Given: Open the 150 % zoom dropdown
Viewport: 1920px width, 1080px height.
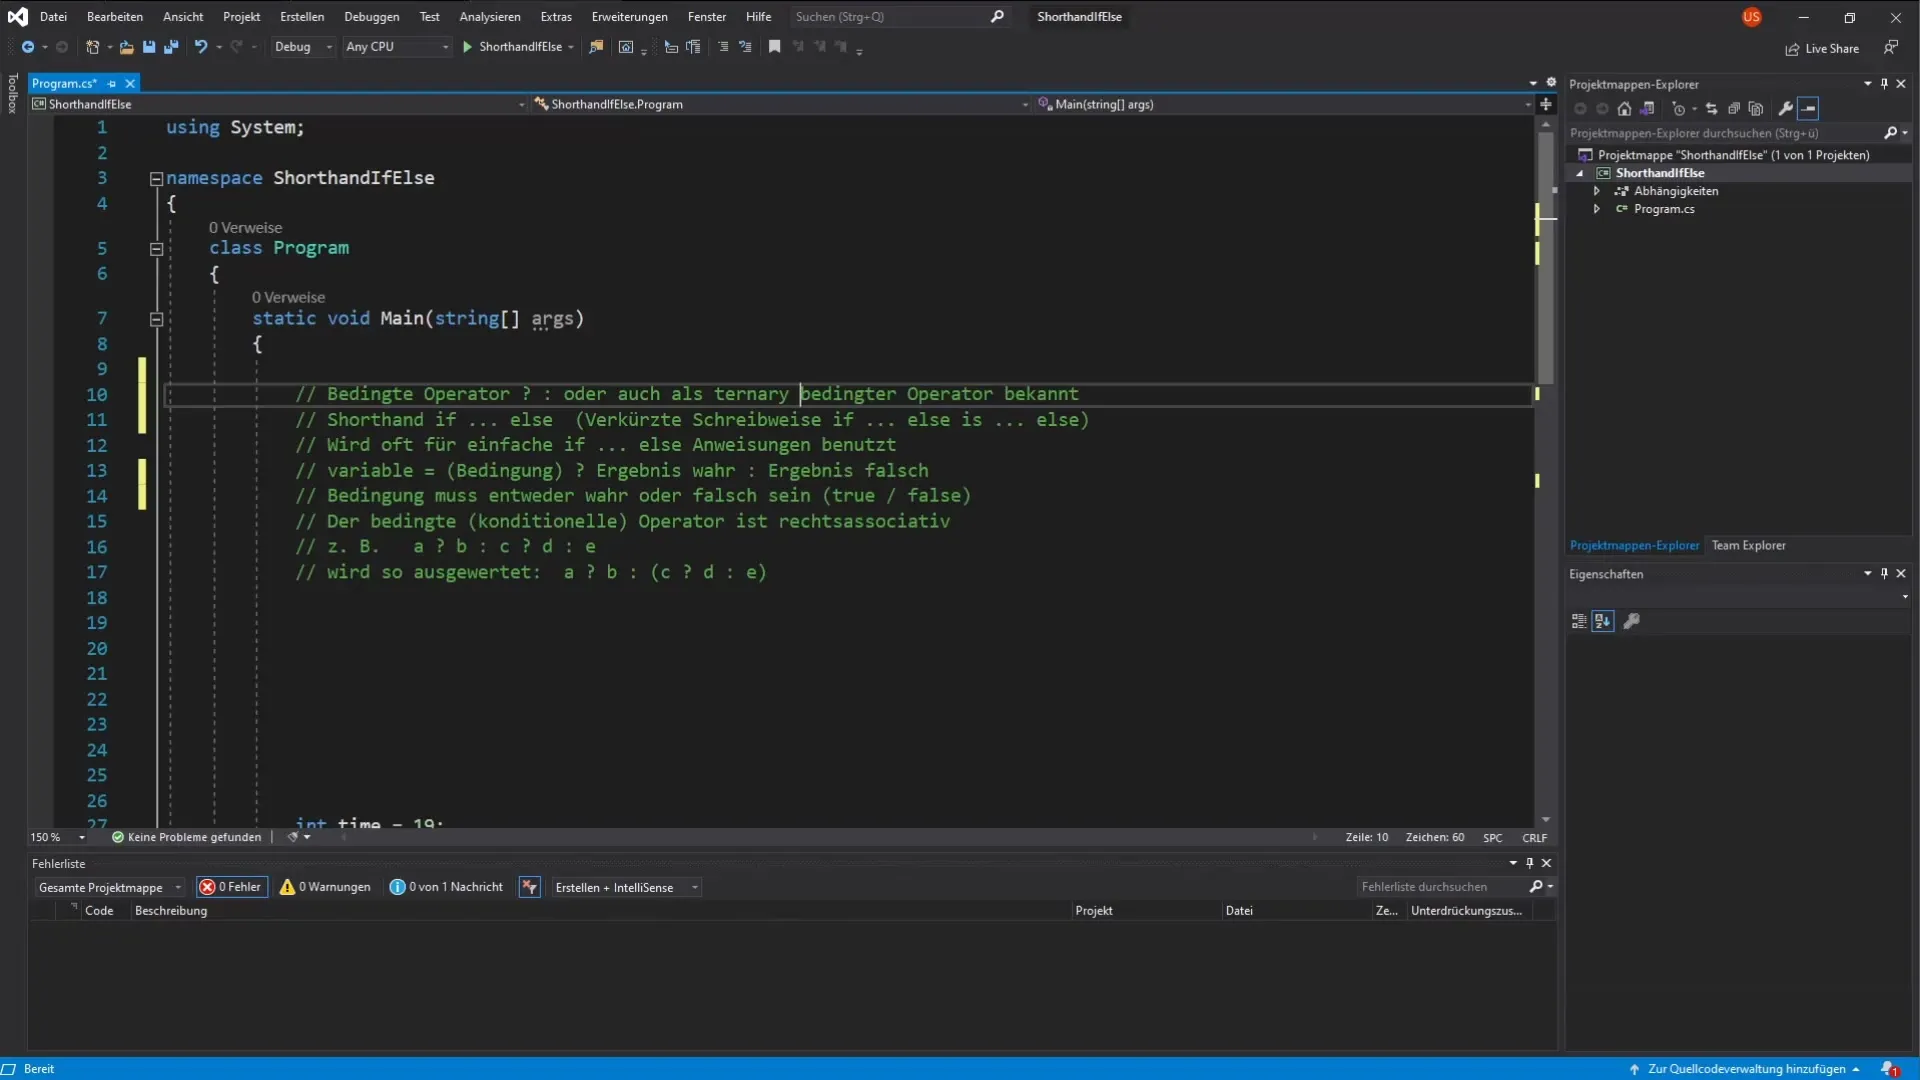Looking at the screenshot, I should (x=57, y=837).
